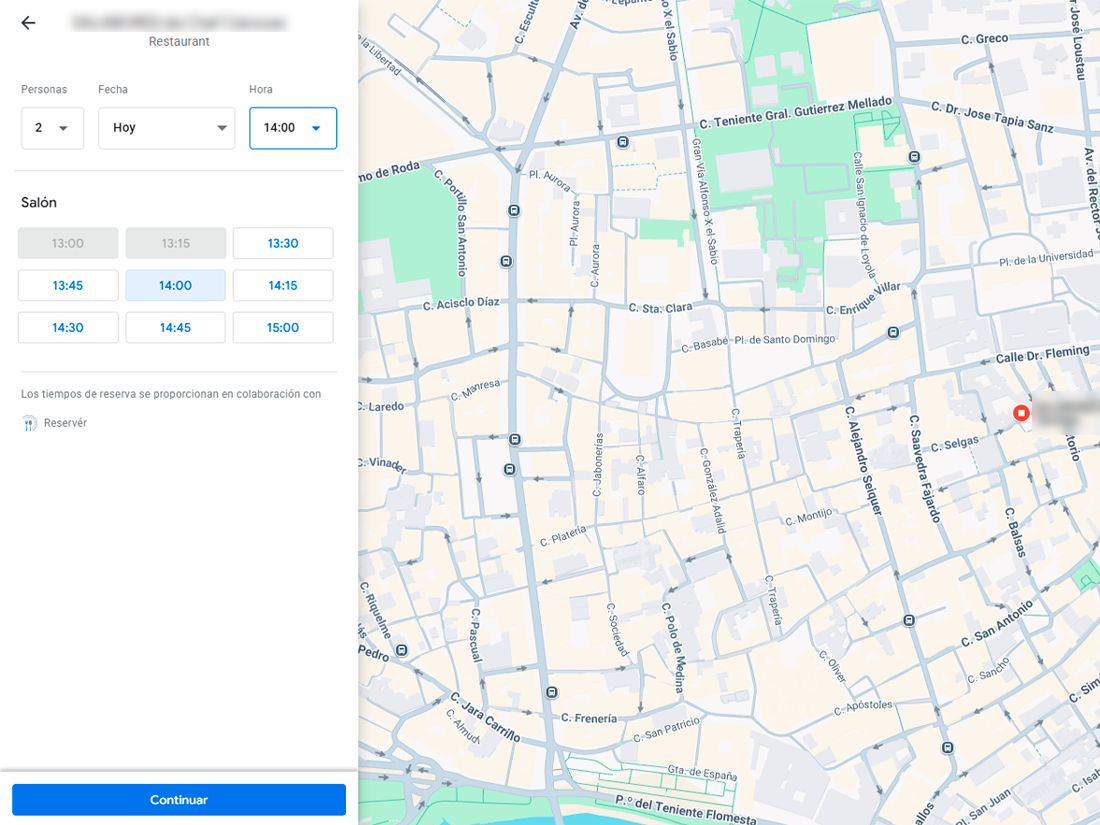The height and width of the screenshot is (825, 1100).
Task: Click the disabled 13:15 time slot
Action: [x=175, y=243]
